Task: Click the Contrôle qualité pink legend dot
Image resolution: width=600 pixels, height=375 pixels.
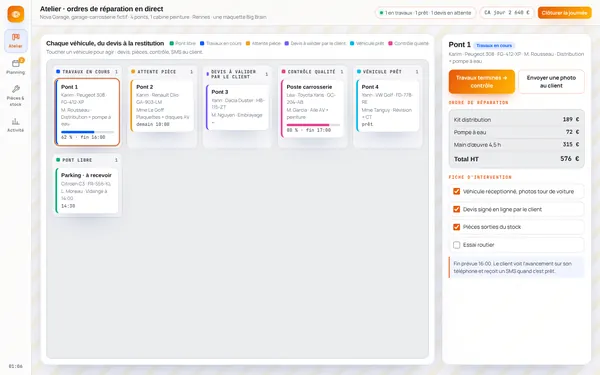Action: coord(390,43)
